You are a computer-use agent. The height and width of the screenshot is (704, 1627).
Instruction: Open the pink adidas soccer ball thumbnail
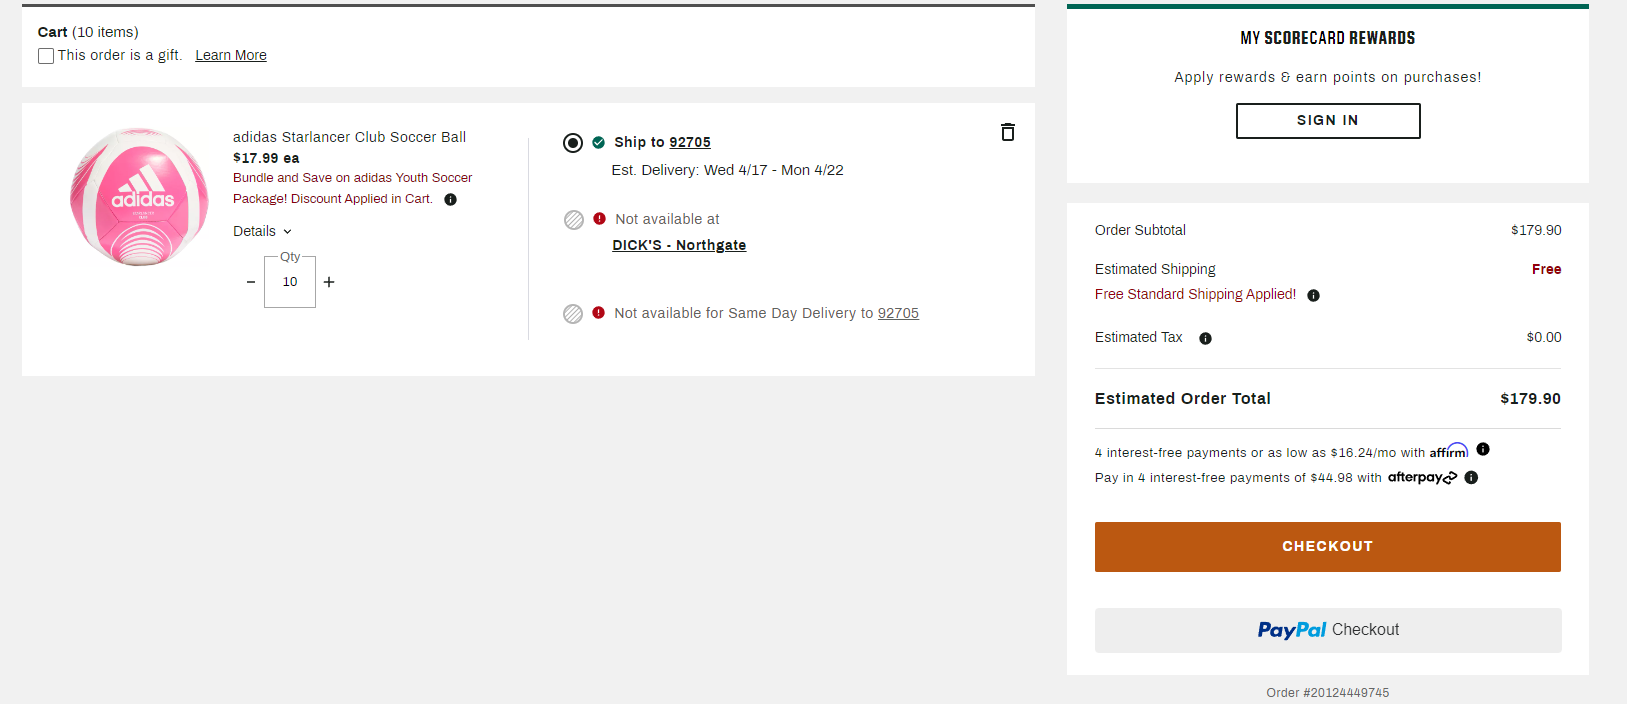click(140, 197)
